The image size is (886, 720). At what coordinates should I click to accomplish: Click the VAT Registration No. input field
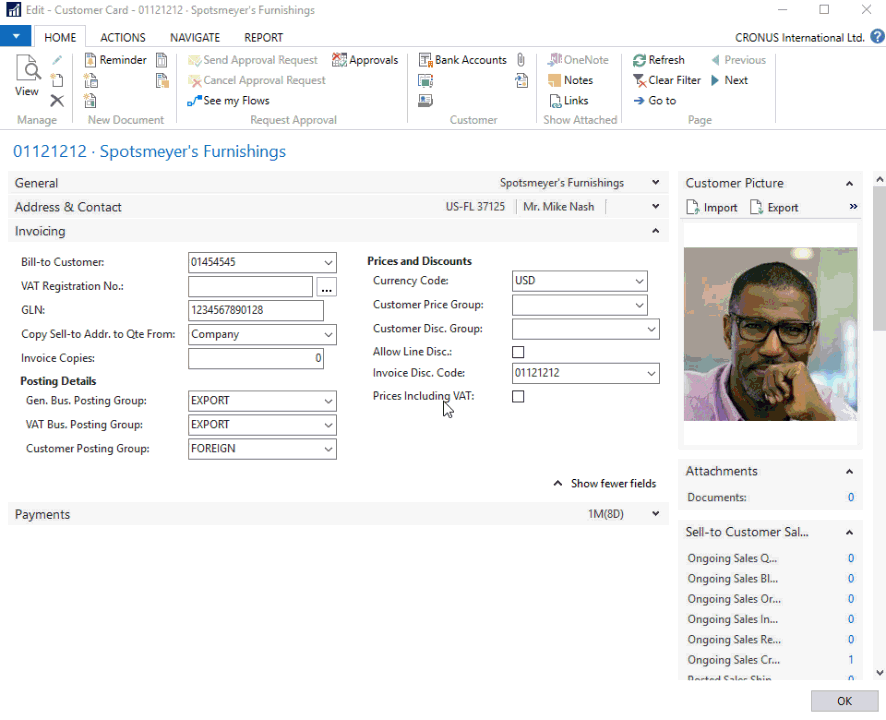pos(250,287)
